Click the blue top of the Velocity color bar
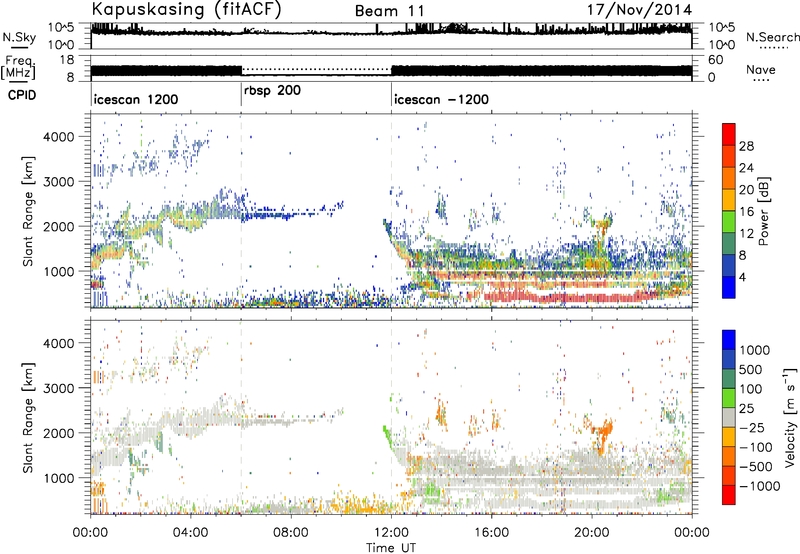Viewport: 800px width, 554px height. 729,339
